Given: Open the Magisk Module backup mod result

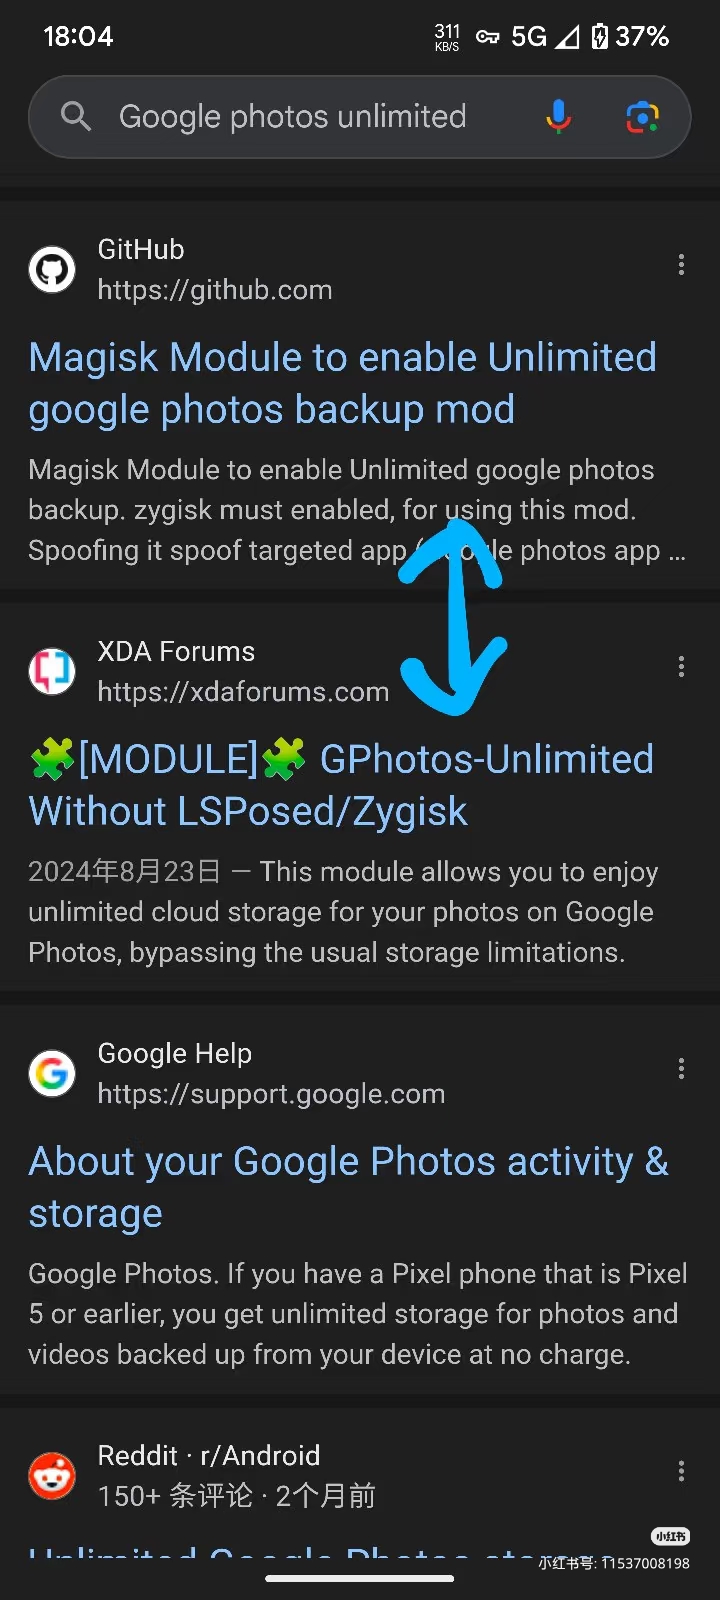Looking at the screenshot, I should pyautogui.click(x=343, y=383).
